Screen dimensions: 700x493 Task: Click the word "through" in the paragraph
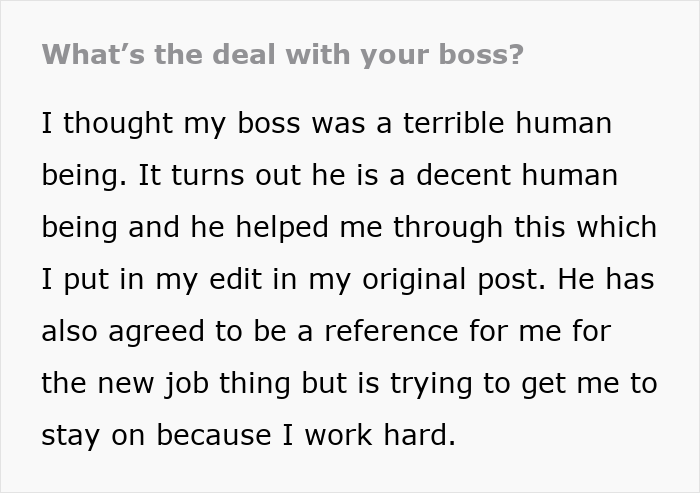[x=426, y=228]
